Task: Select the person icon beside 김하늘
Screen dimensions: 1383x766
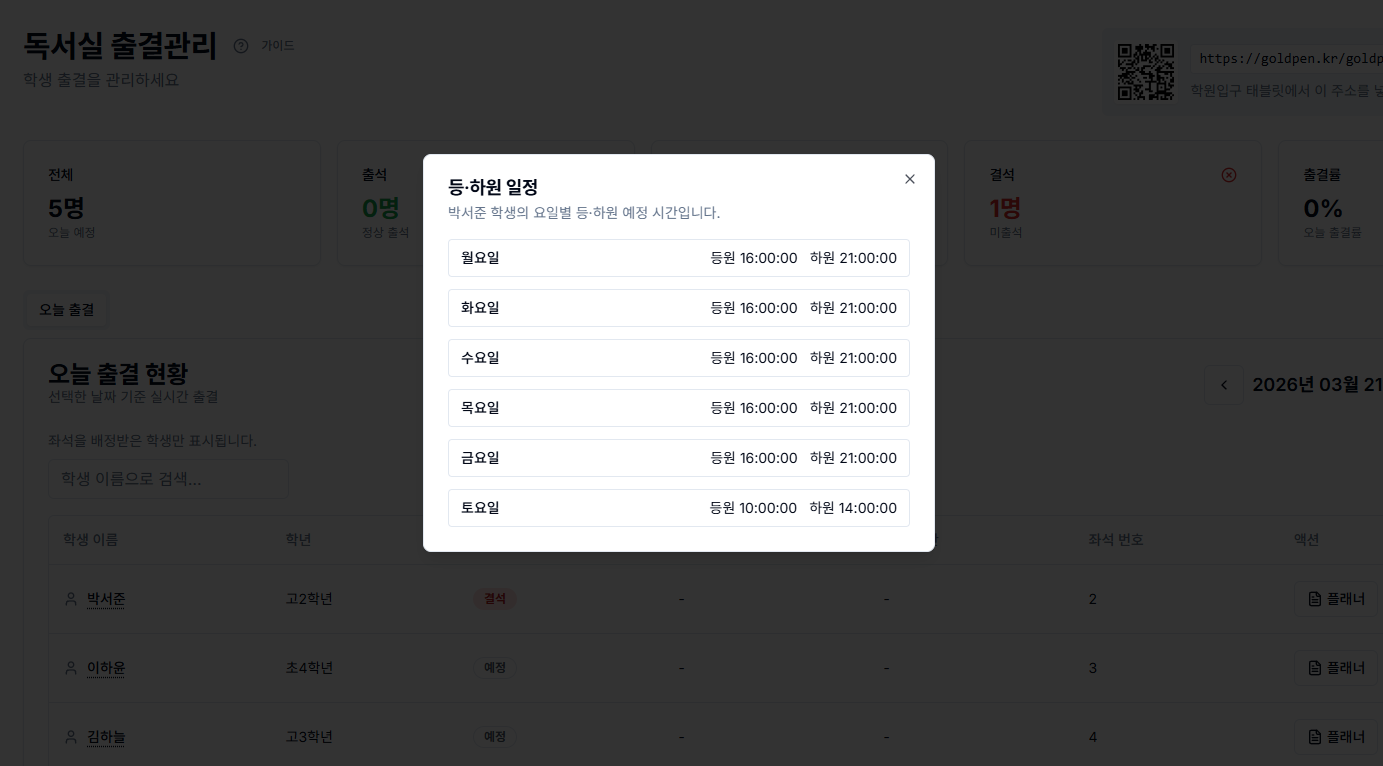Action: pyautogui.click(x=70, y=737)
